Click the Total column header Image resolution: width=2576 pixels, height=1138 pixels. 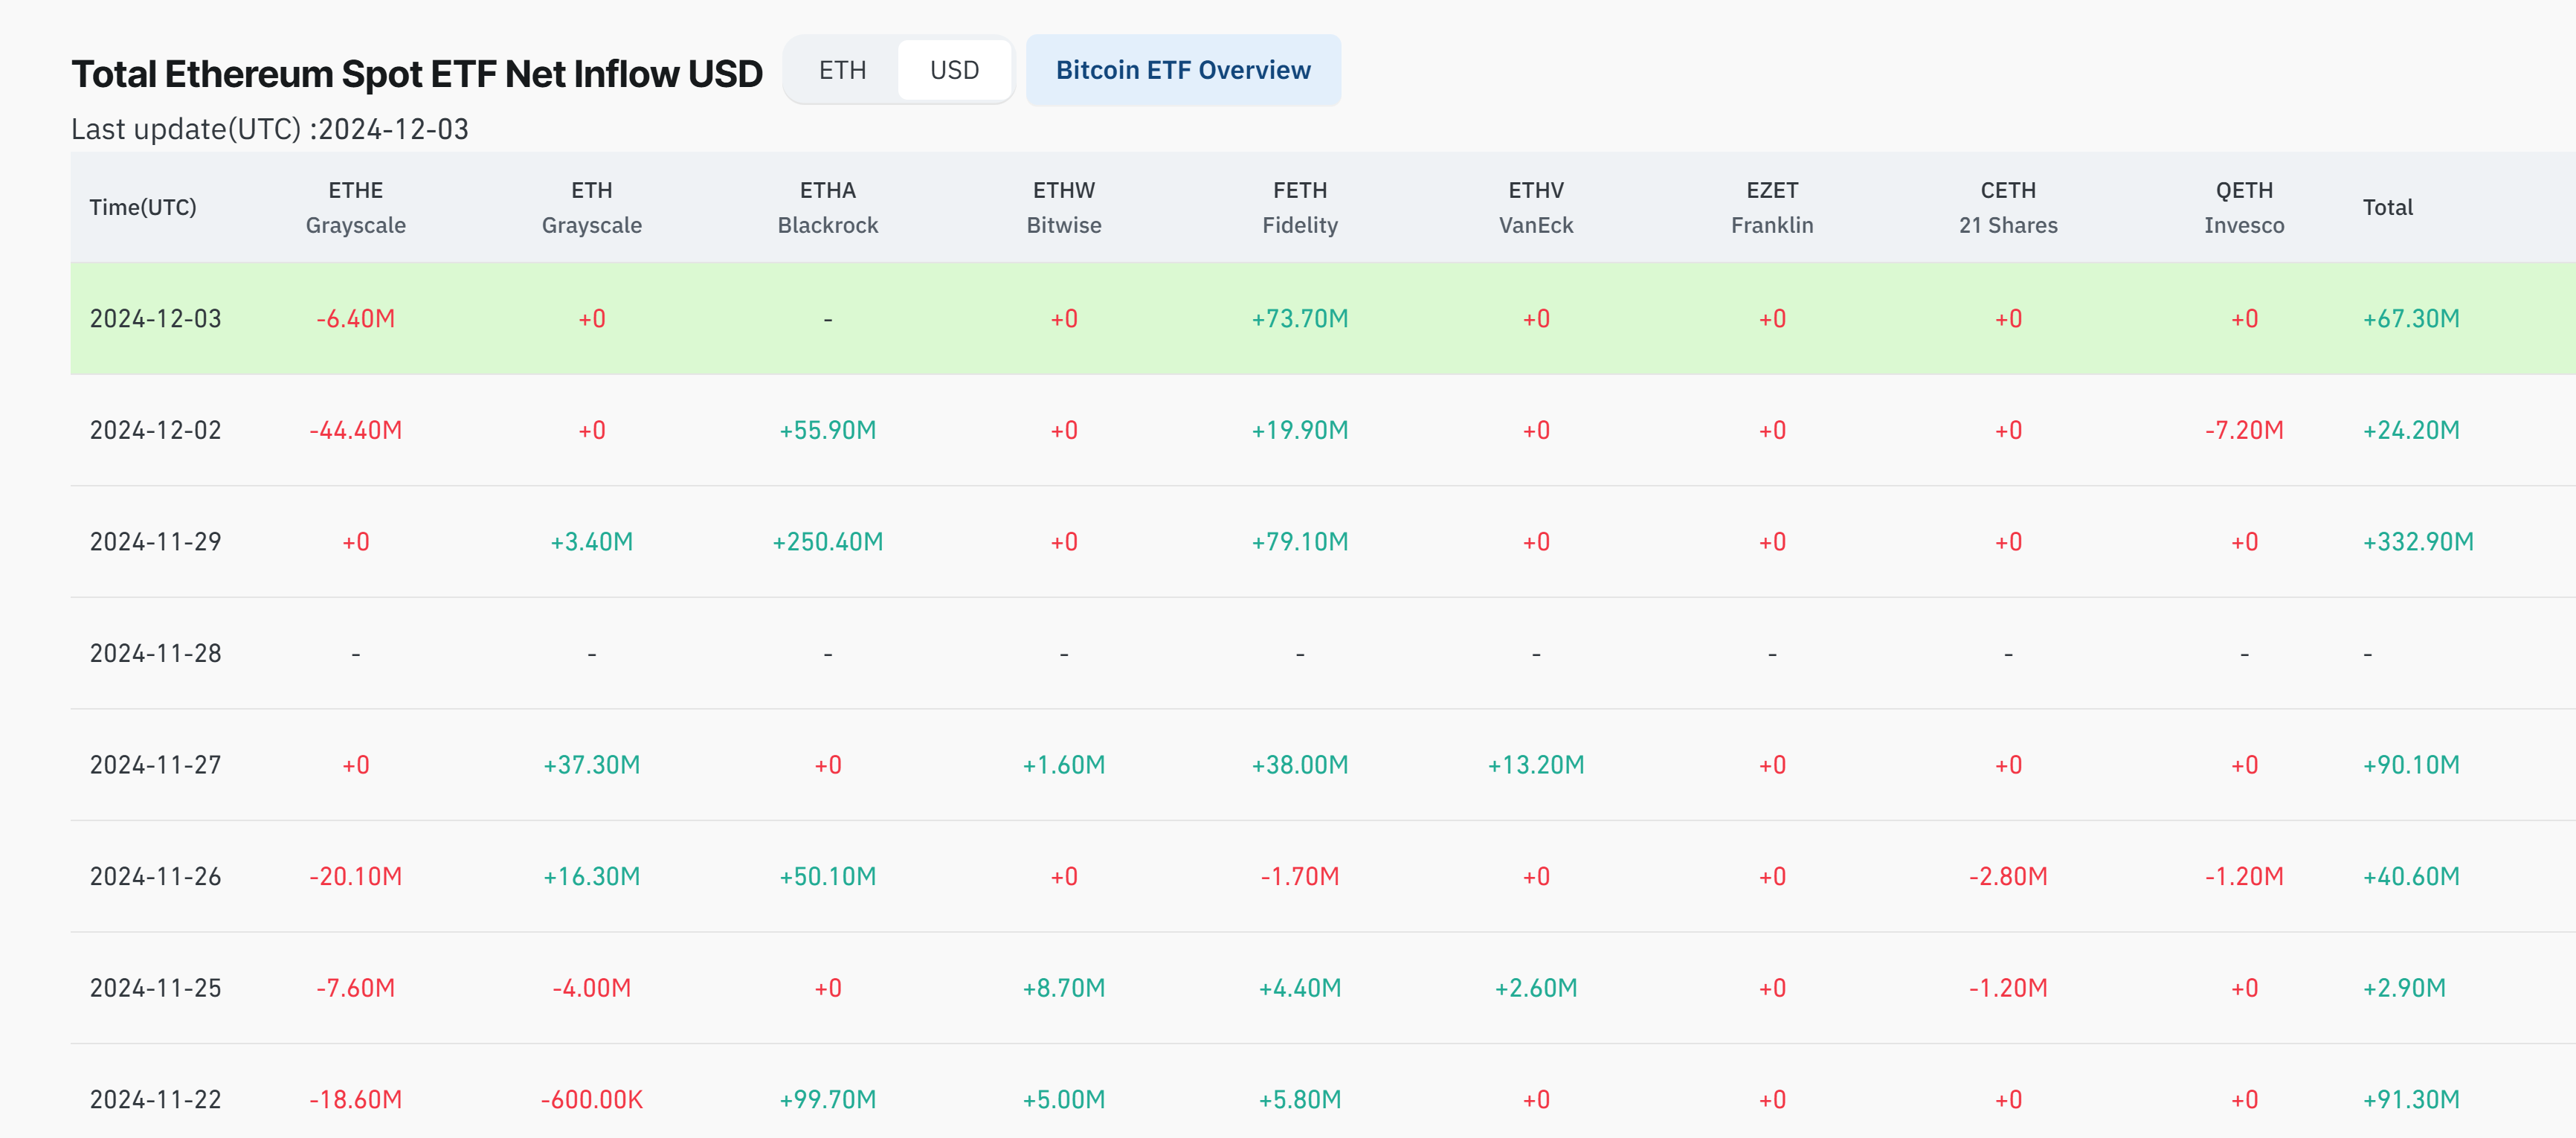point(2387,207)
